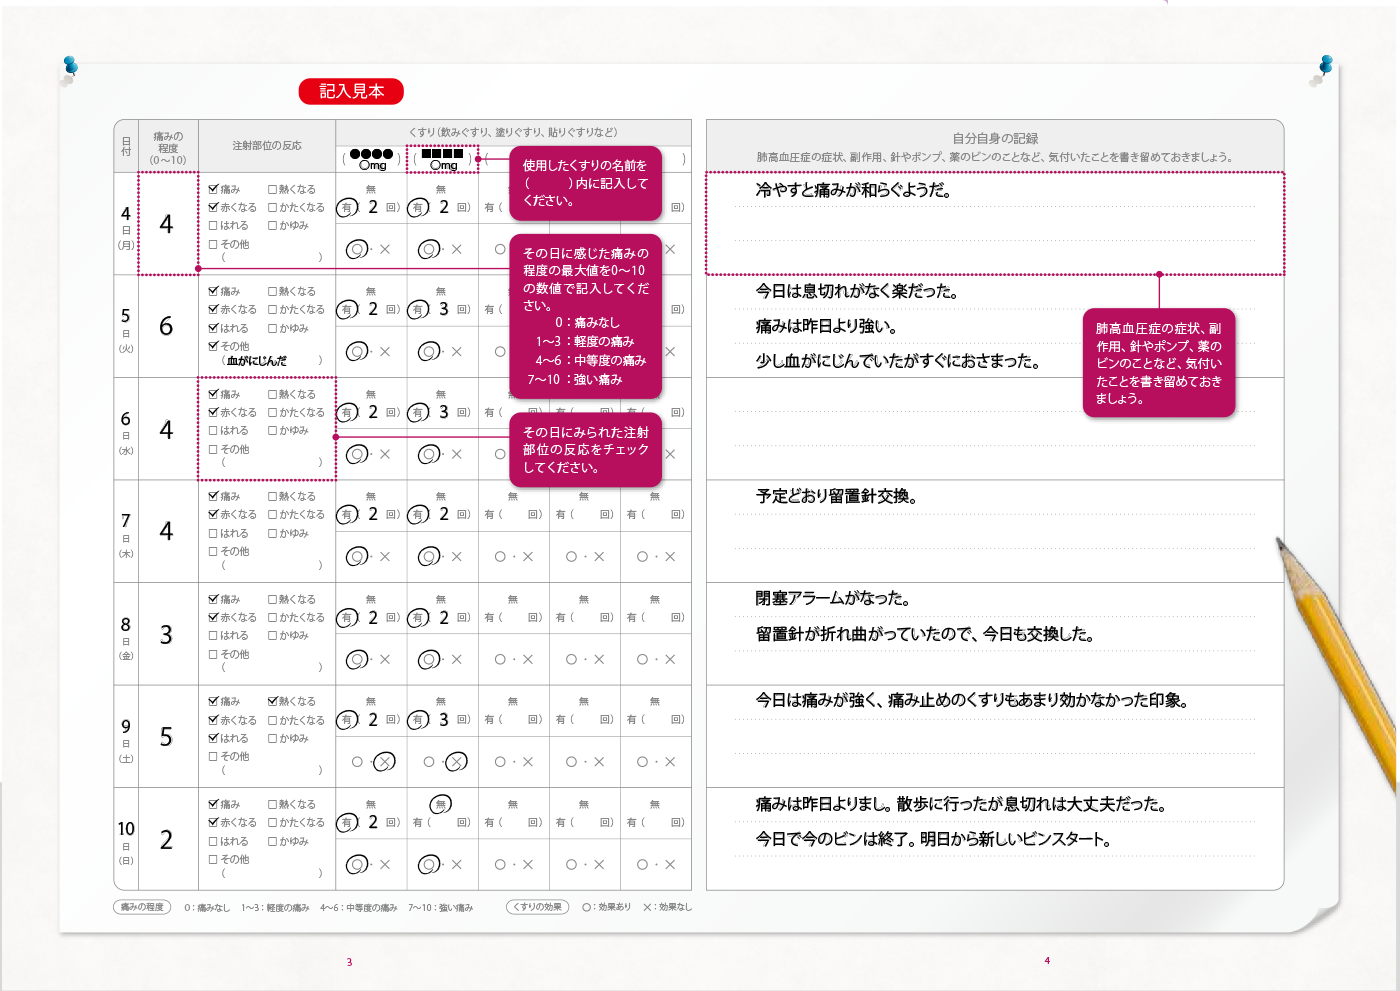Click the callout 使用したくすりの名前を
1400x991 pixels.
pos(586,184)
